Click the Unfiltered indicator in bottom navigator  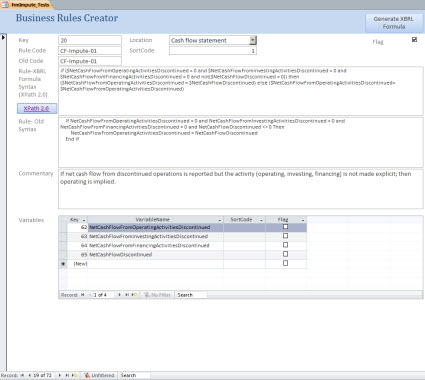99,375
